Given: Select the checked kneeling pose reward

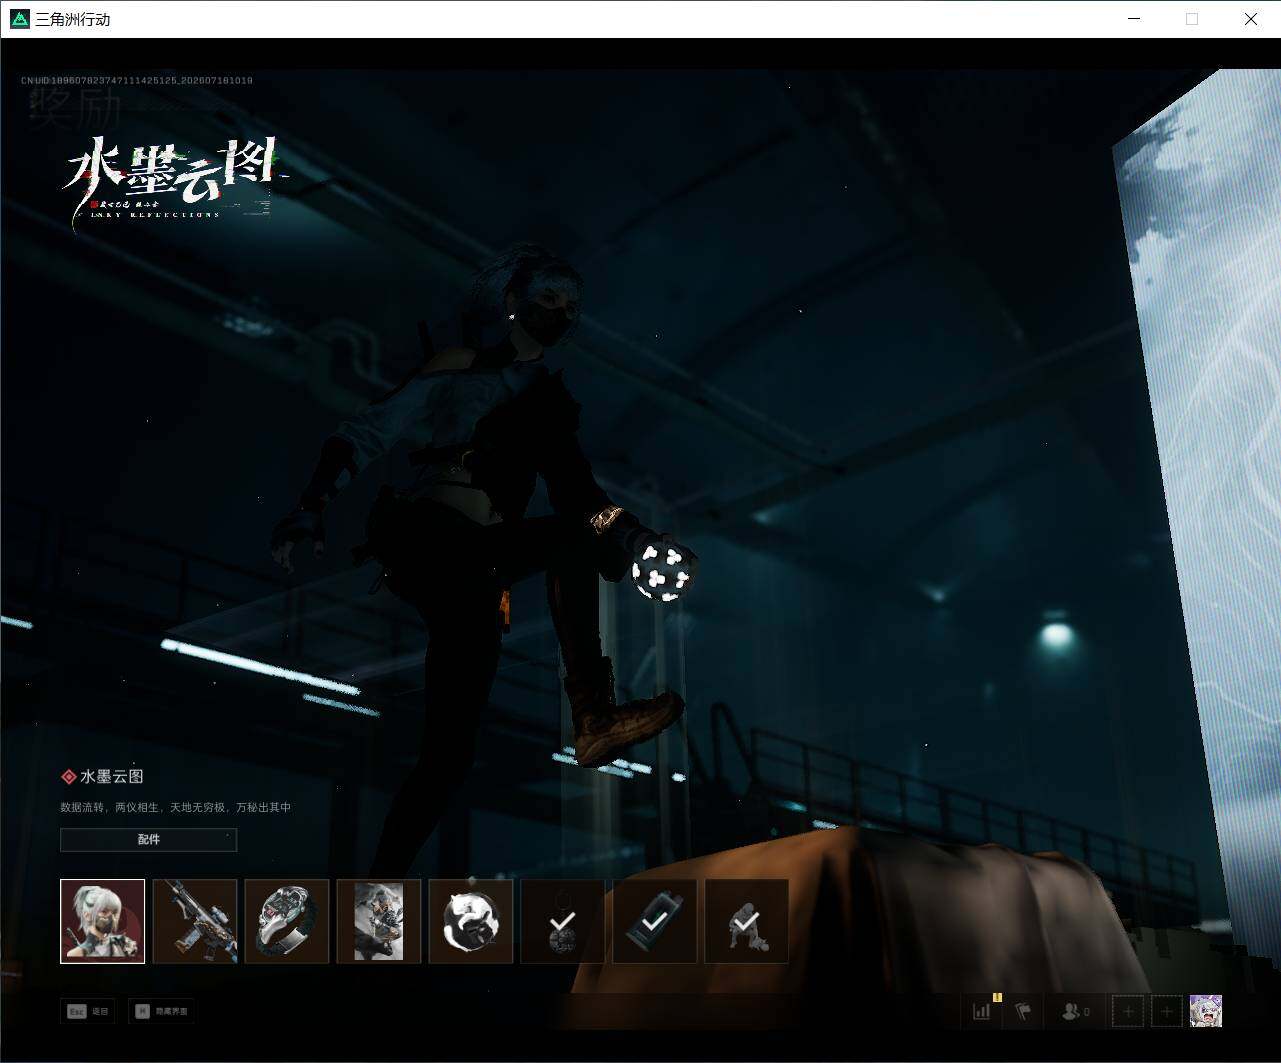Looking at the screenshot, I should 747,921.
